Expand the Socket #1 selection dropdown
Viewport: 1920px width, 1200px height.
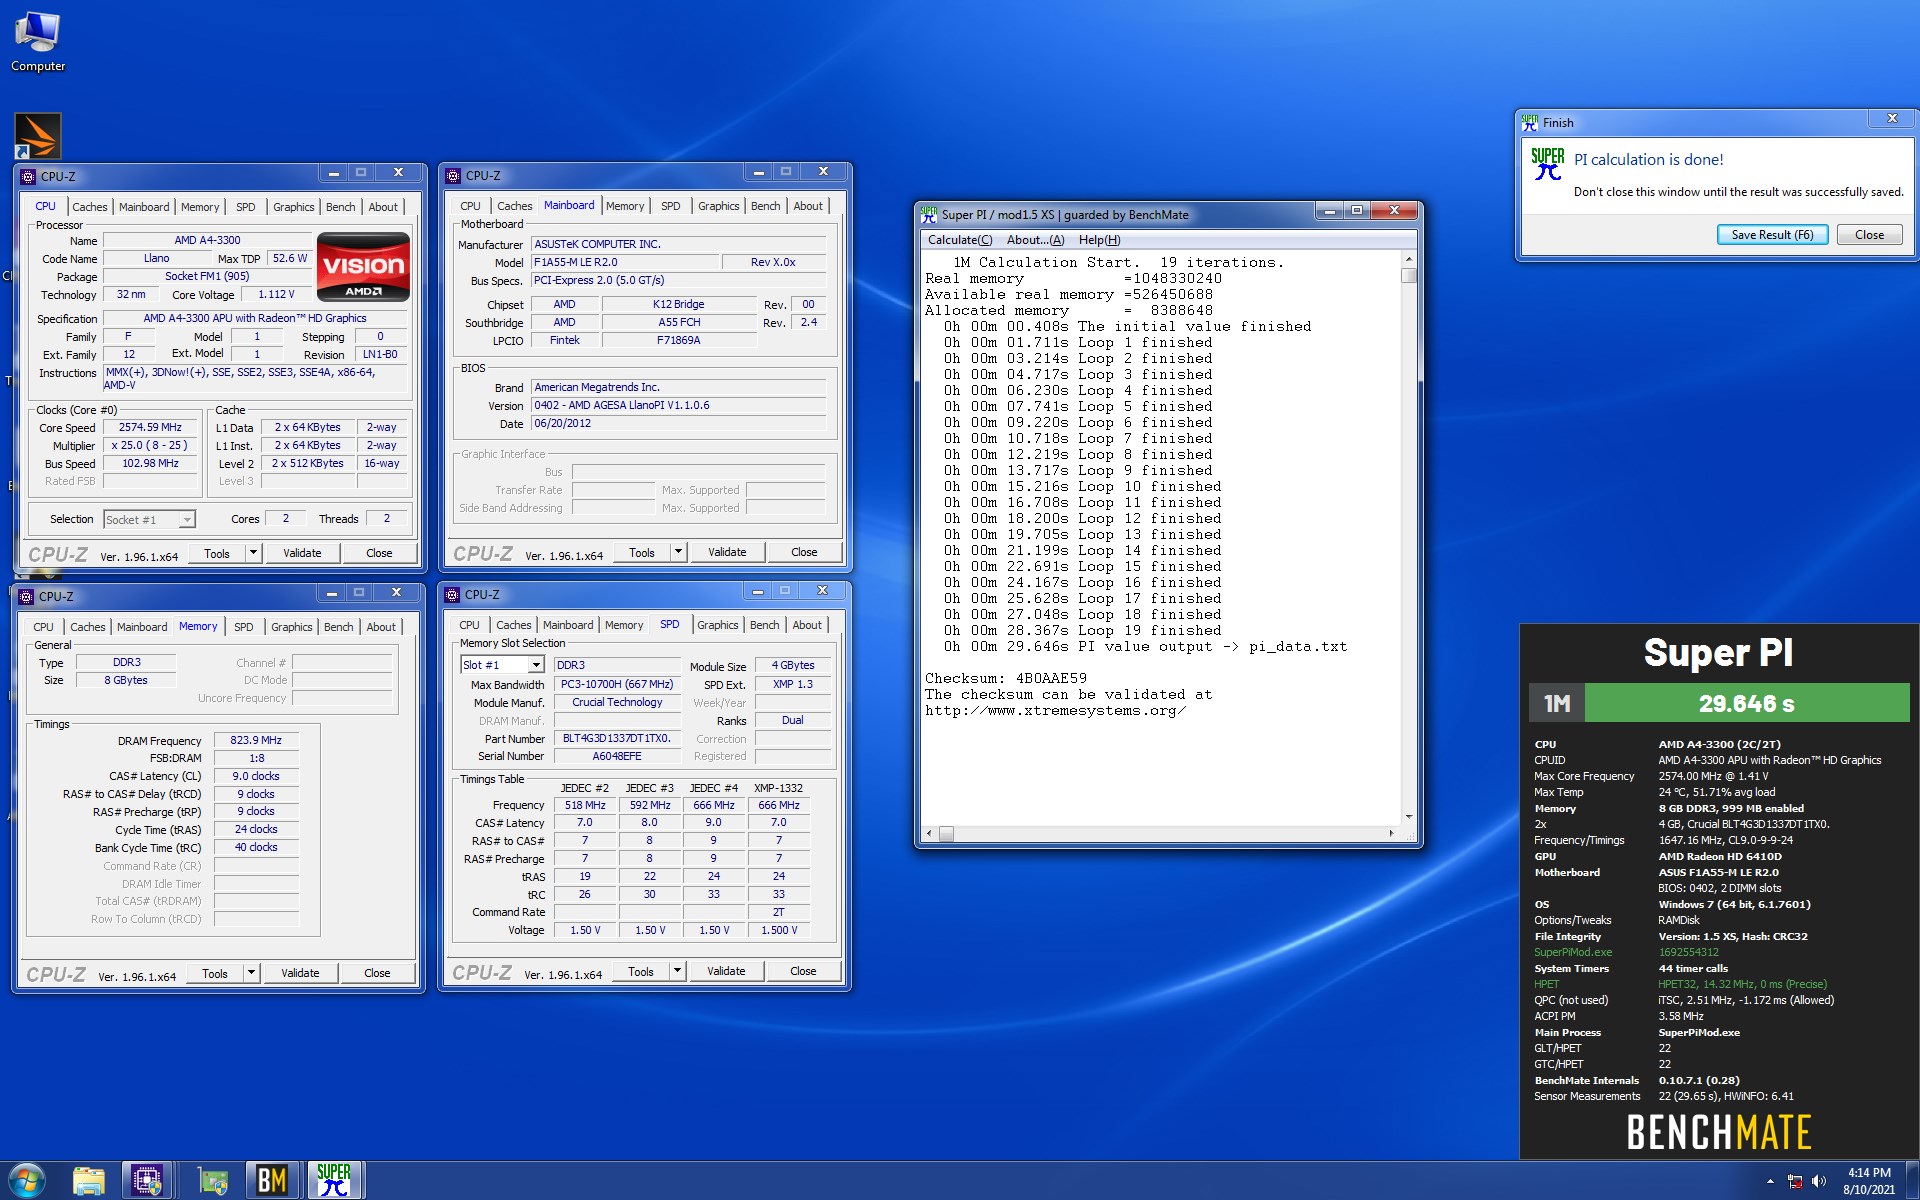pyautogui.click(x=187, y=520)
